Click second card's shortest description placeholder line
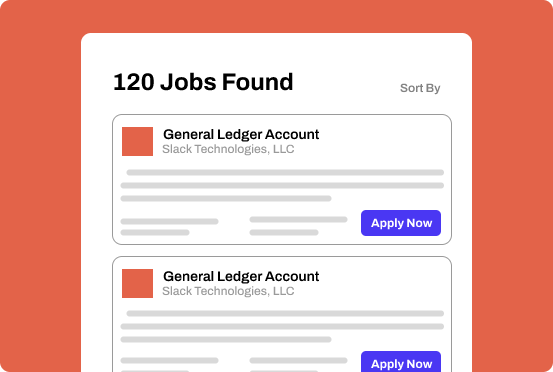 [x=226, y=340]
